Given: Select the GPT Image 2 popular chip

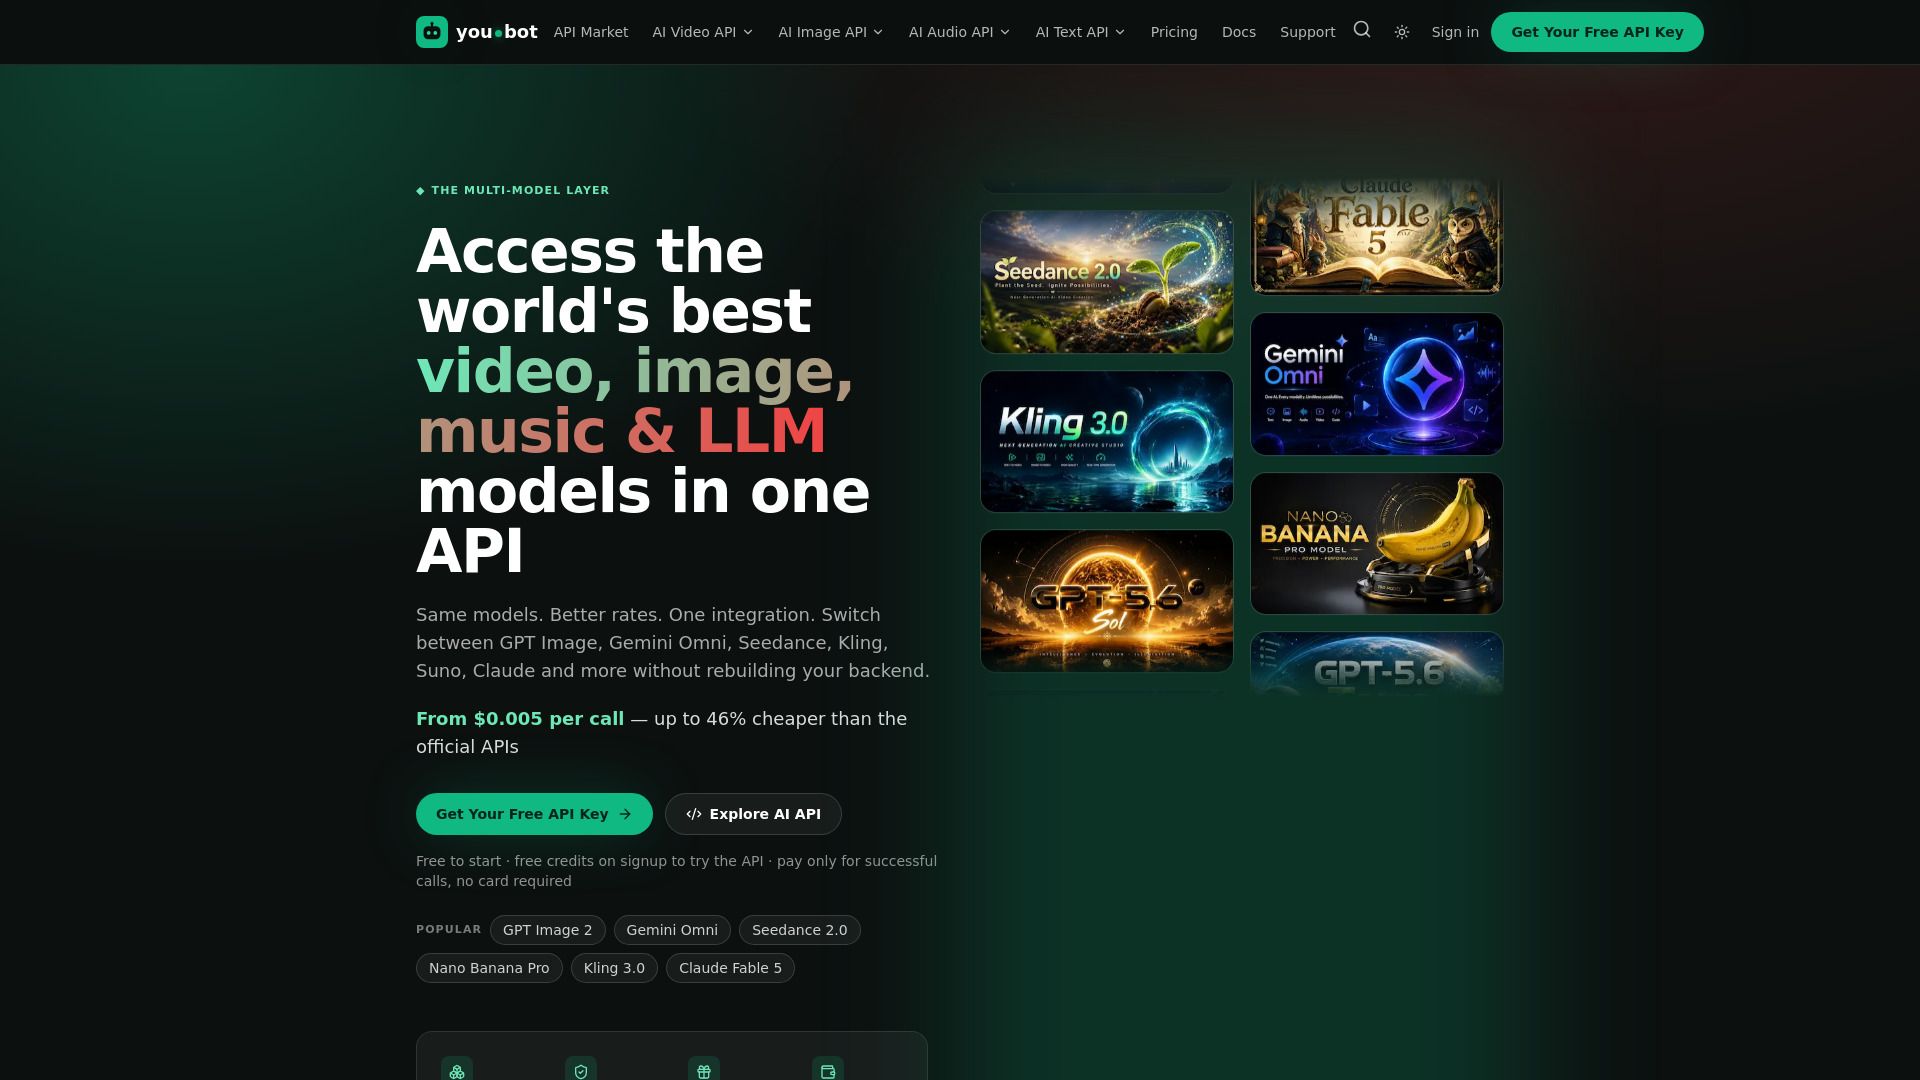Looking at the screenshot, I should (x=548, y=930).
